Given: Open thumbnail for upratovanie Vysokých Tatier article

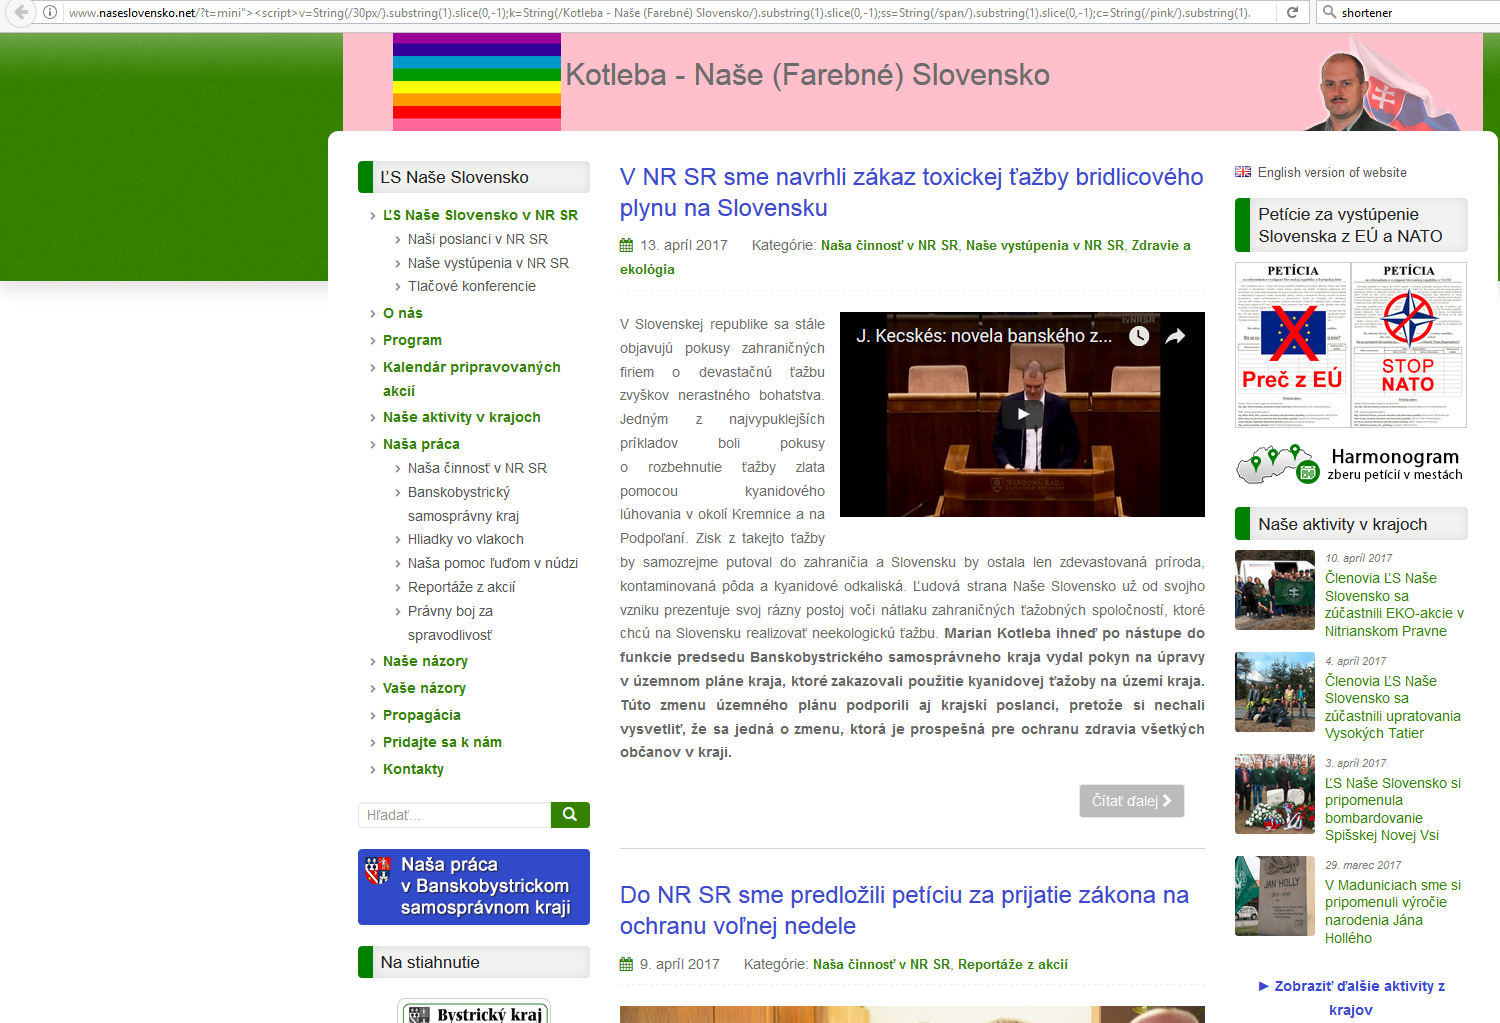Looking at the screenshot, I should pyautogui.click(x=1275, y=692).
